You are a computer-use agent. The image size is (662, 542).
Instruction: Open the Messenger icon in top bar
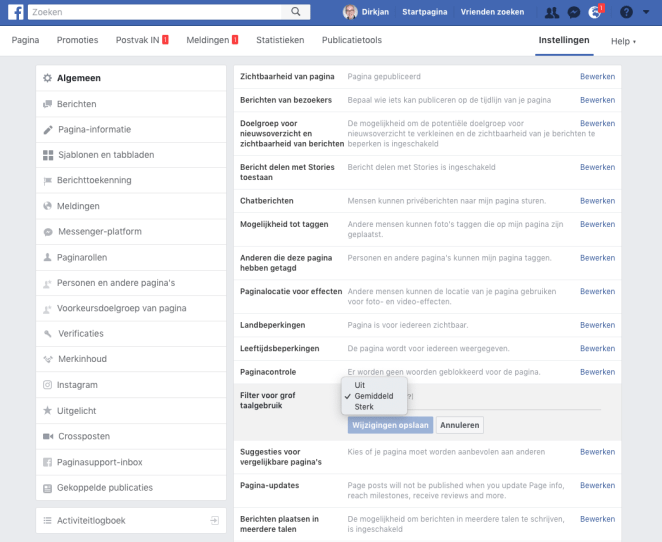point(574,12)
